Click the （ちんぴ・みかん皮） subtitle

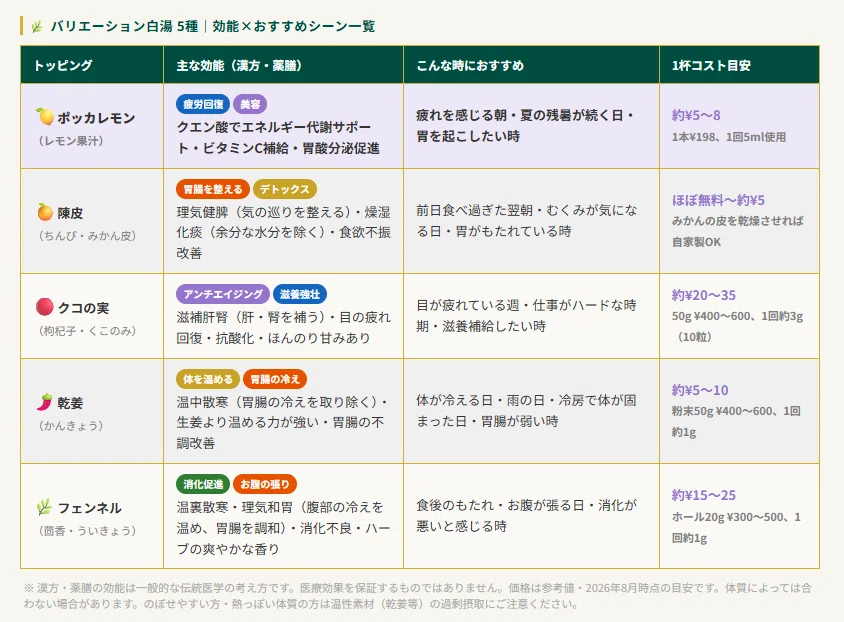click(x=87, y=236)
